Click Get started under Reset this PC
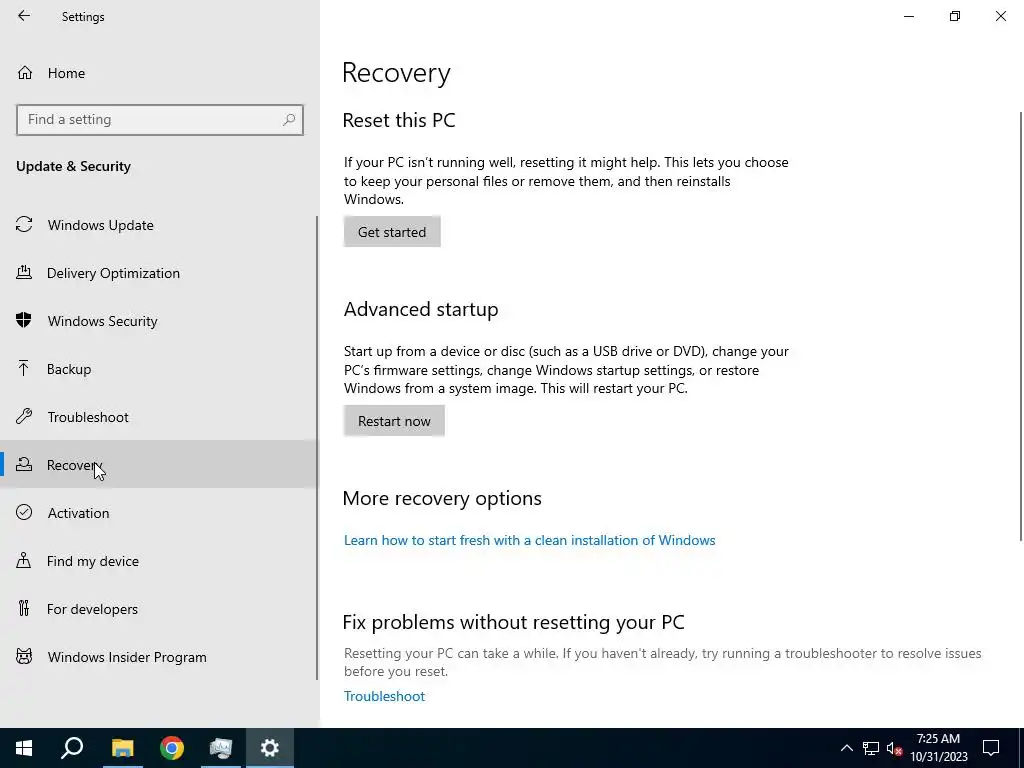Screen dimensions: 1024x768 pyautogui.click(x=392, y=232)
